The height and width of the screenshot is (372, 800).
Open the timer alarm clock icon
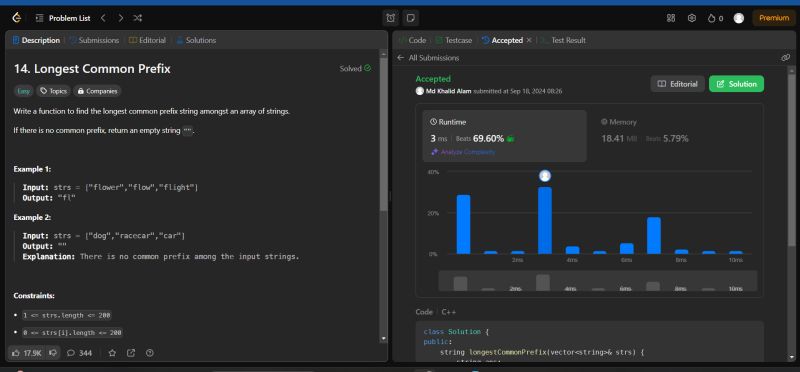tap(390, 18)
